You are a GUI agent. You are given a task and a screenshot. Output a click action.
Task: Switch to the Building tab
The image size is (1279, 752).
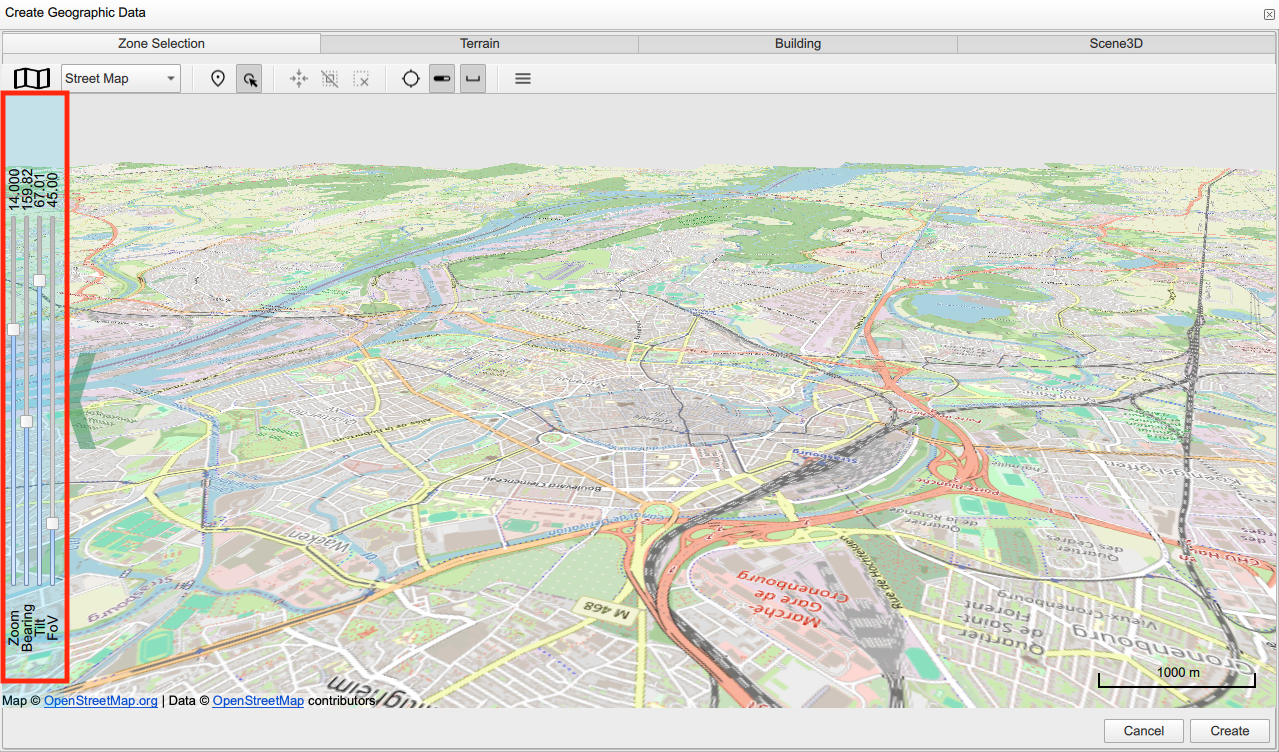click(x=797, y=44)
